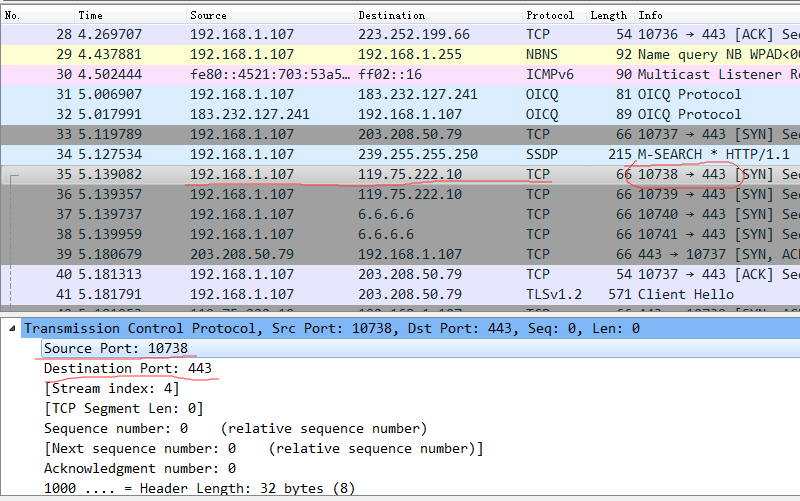800x501 pixels.
Task: Click the Info column header
Action: [650, 15]
